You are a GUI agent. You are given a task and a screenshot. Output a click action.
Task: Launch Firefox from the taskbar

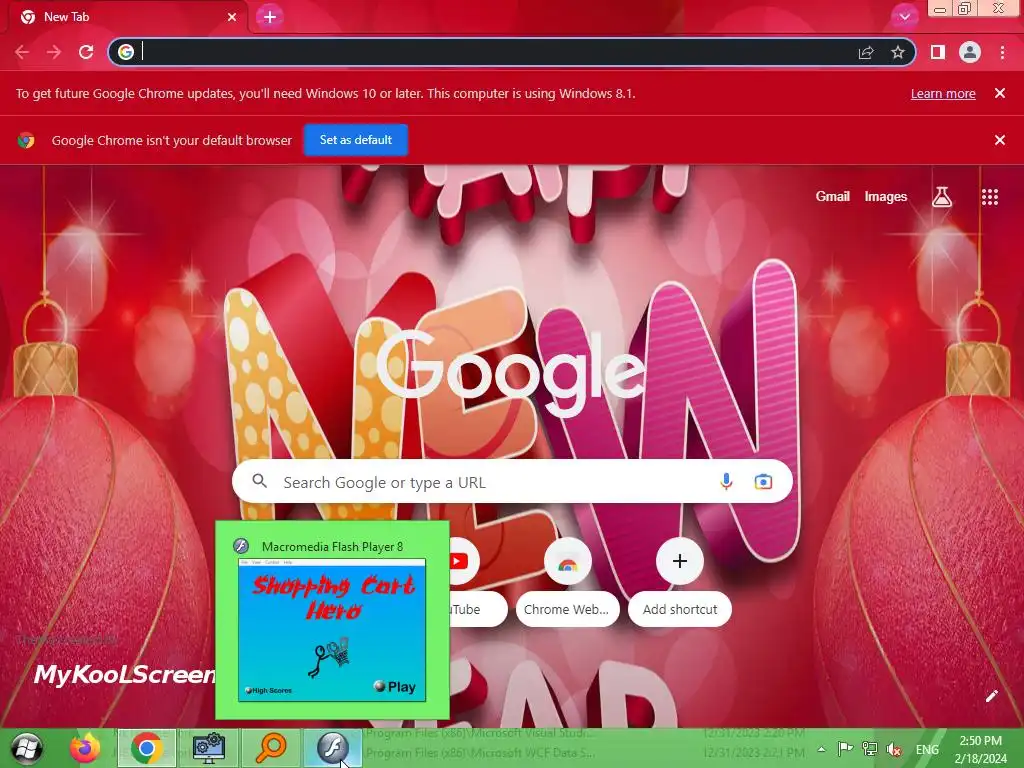pos(86,748)
